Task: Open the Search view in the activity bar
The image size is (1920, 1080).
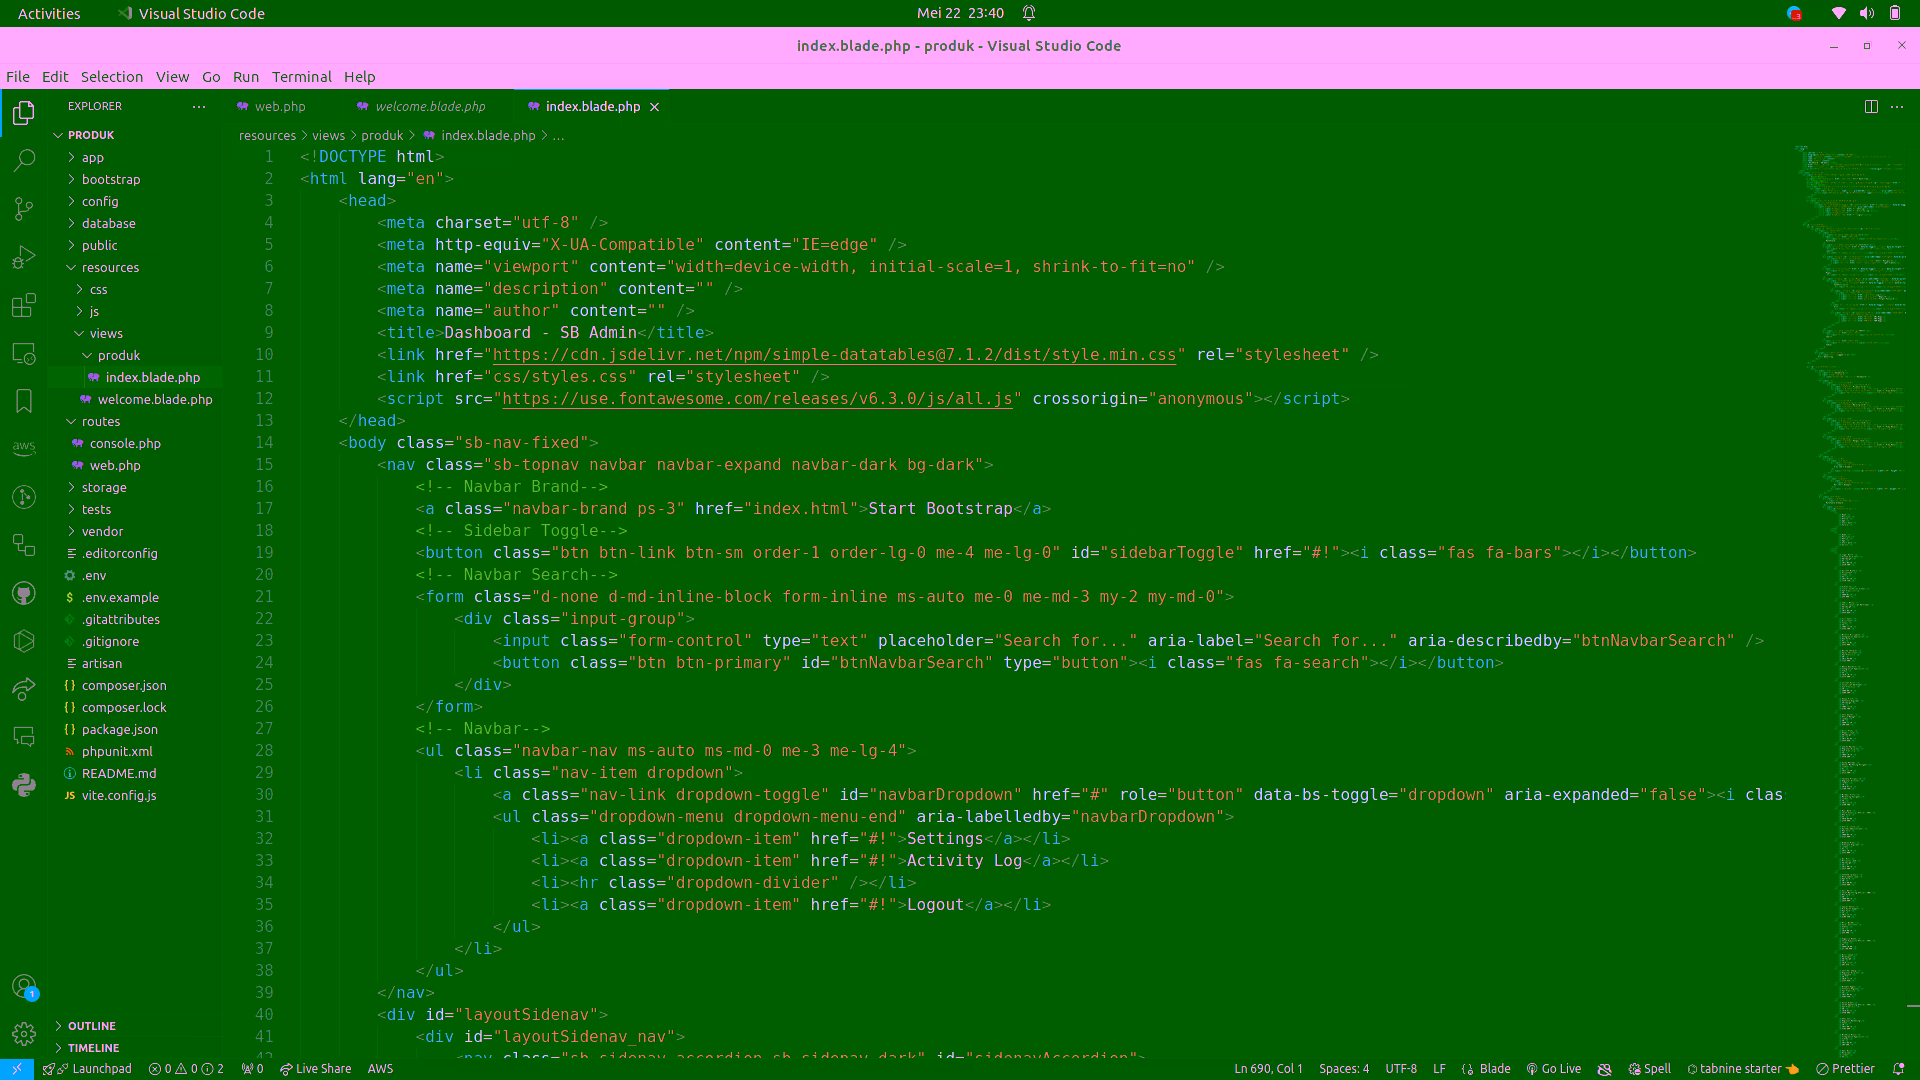Action: click(x=24, y=160)
